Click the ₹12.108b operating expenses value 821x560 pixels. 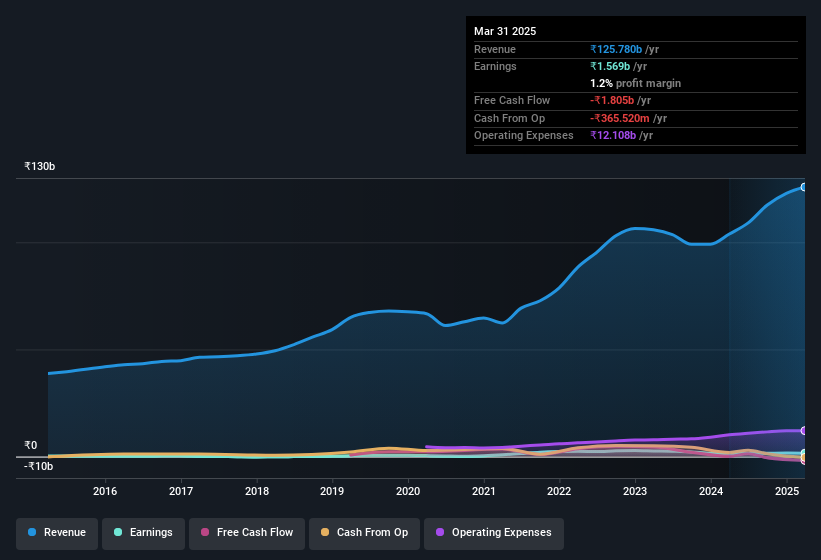click(613, 136)
